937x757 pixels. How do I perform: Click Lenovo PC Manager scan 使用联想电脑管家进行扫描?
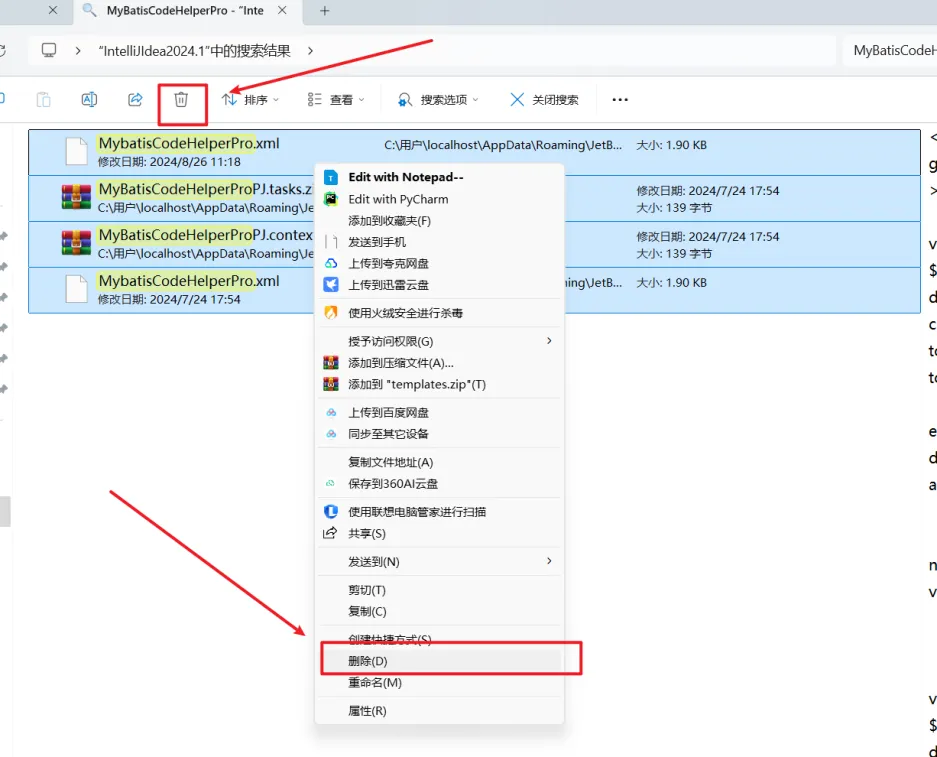(x=439, y=511)
